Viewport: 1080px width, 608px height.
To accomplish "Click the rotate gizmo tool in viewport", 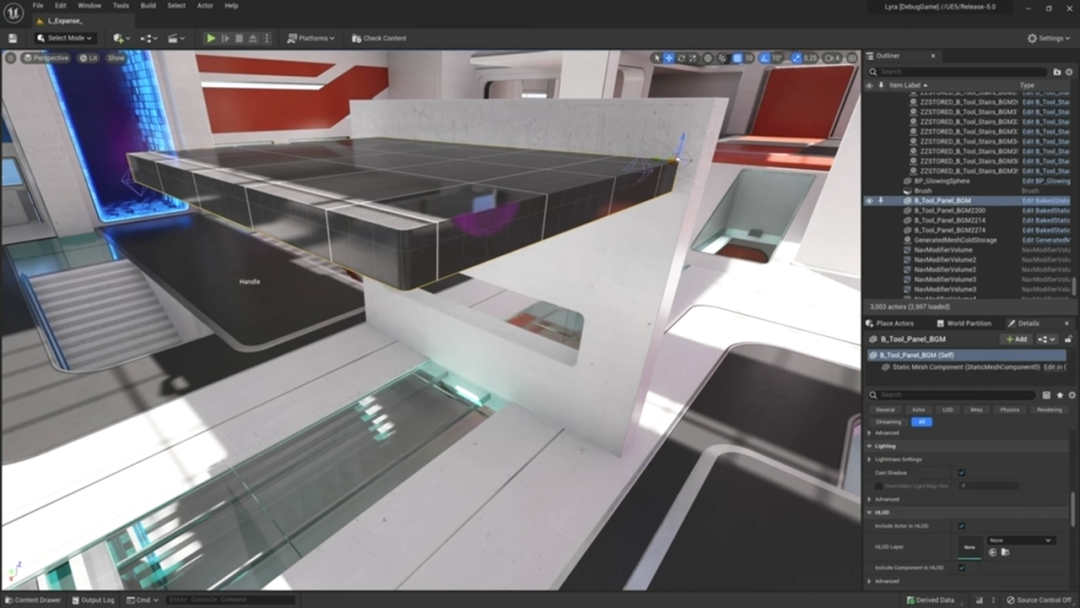I will (681, 58).
